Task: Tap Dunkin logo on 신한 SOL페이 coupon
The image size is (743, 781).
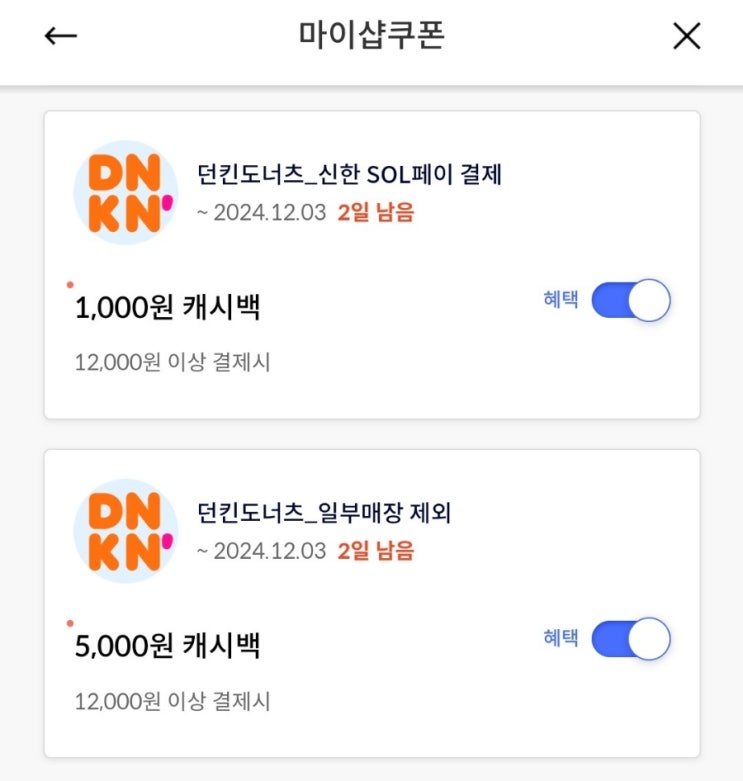Action: click(x=125, y=193)
